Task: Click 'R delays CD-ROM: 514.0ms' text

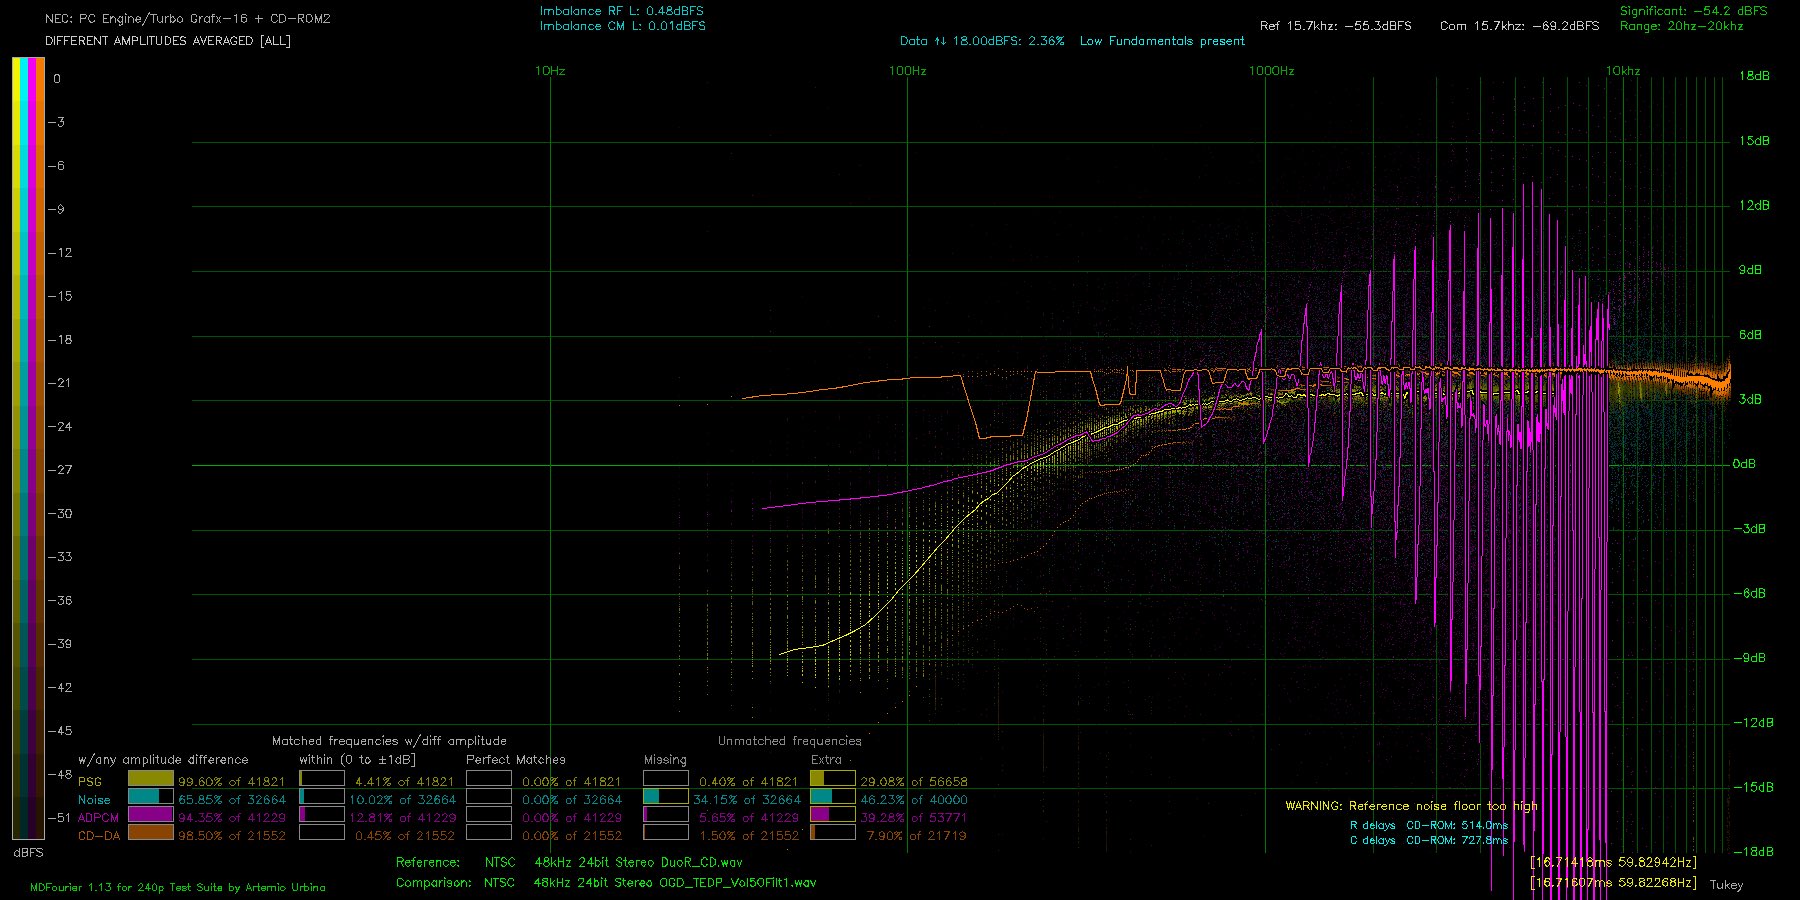Action: (1429, 826)
